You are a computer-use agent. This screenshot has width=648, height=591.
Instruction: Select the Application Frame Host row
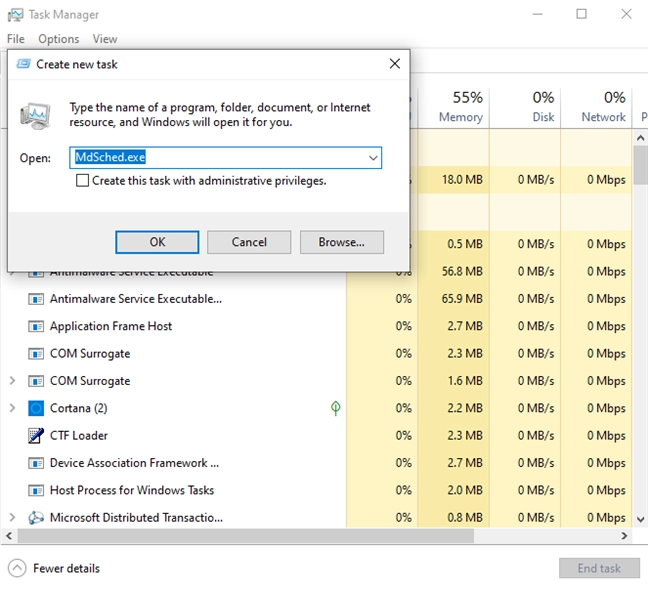pyautogui.click(x=316, y=326)
